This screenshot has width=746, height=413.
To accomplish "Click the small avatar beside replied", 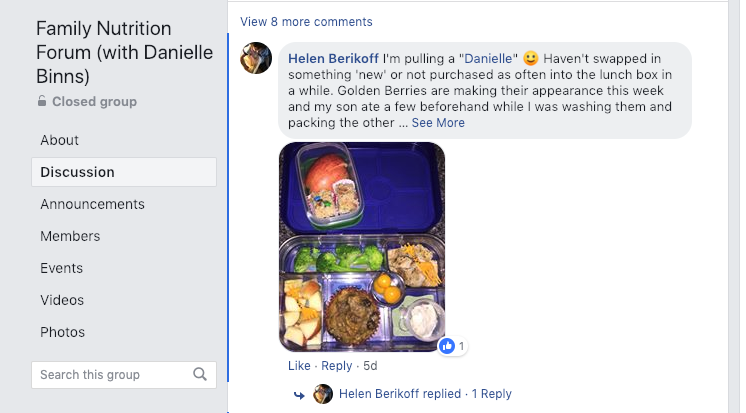I will tap(323, 394).
